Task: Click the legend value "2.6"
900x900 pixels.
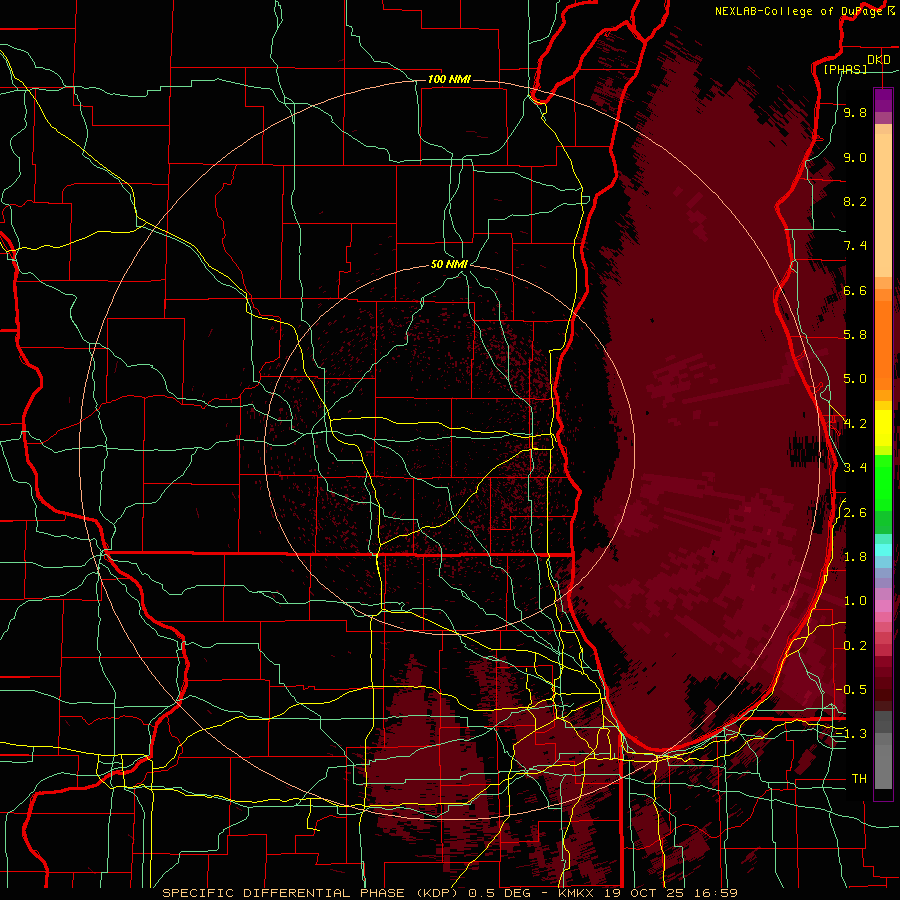Action: pos(855,513)
